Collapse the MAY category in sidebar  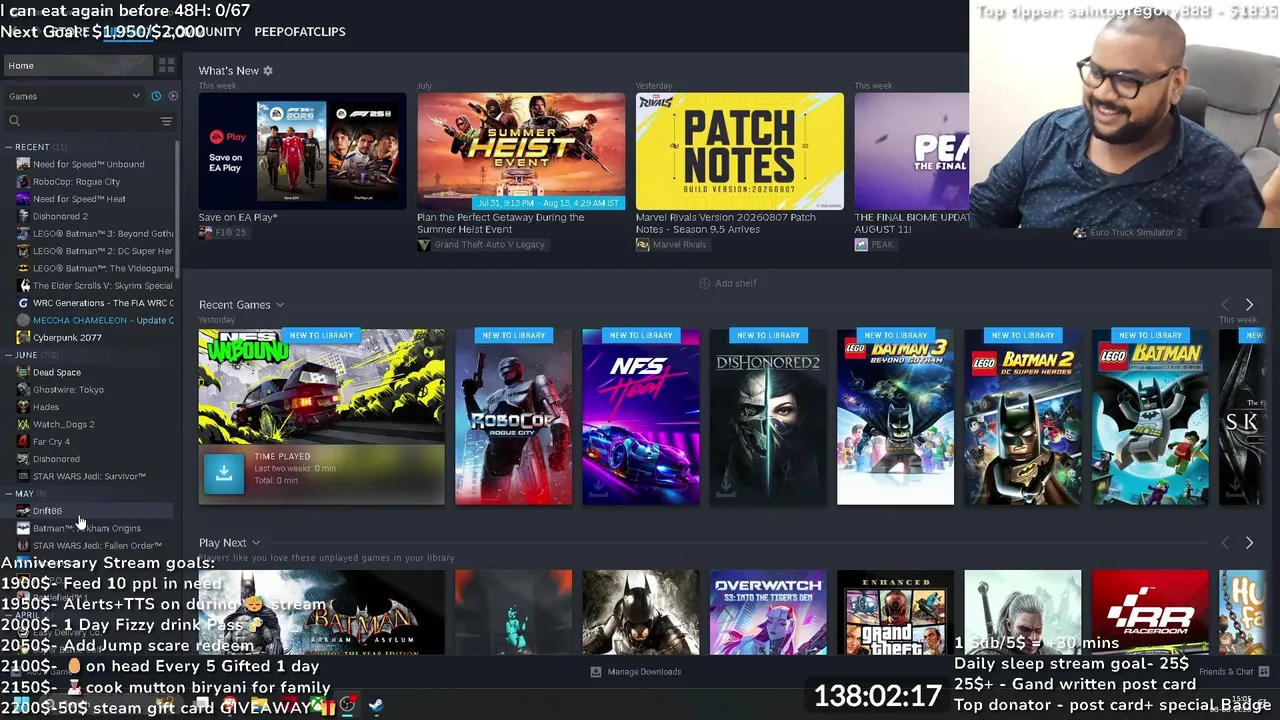pyautogui.click(x=8, y=494)
